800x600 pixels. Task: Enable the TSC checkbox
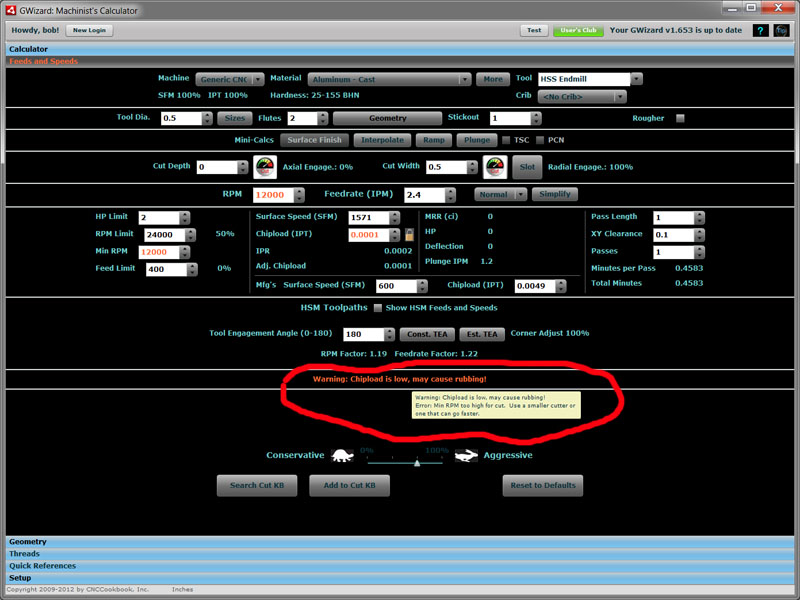click(x=505, y=140)
